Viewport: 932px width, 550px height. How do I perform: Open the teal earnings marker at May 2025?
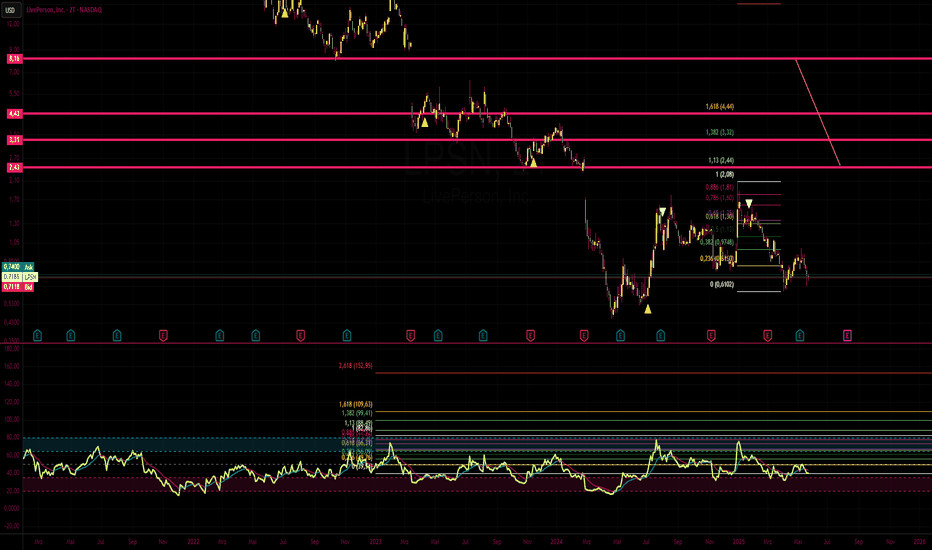[x=800, y=336]
